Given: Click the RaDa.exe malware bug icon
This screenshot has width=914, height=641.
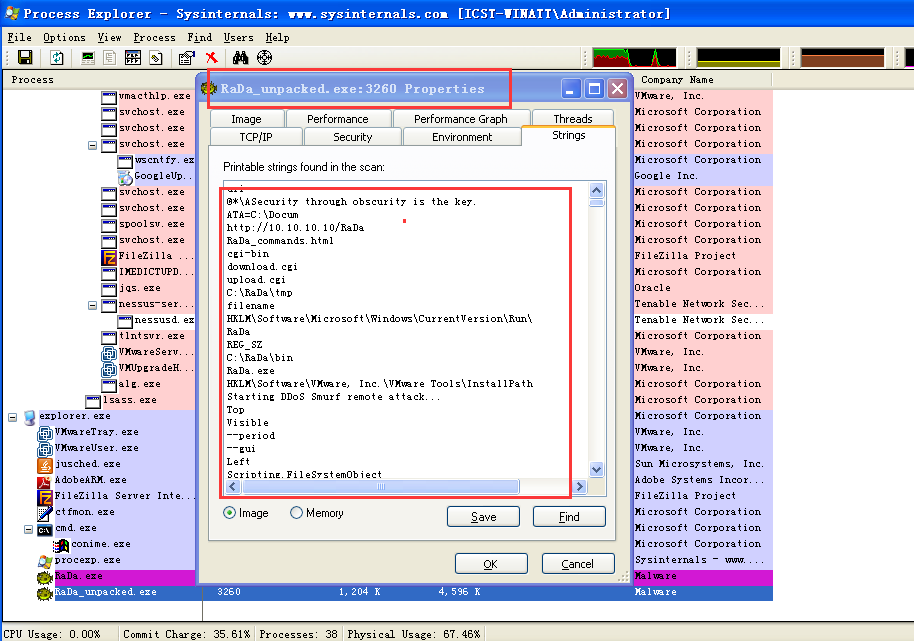Looking at the screenshot, I should pyautogui.click(x=45, y=577).
